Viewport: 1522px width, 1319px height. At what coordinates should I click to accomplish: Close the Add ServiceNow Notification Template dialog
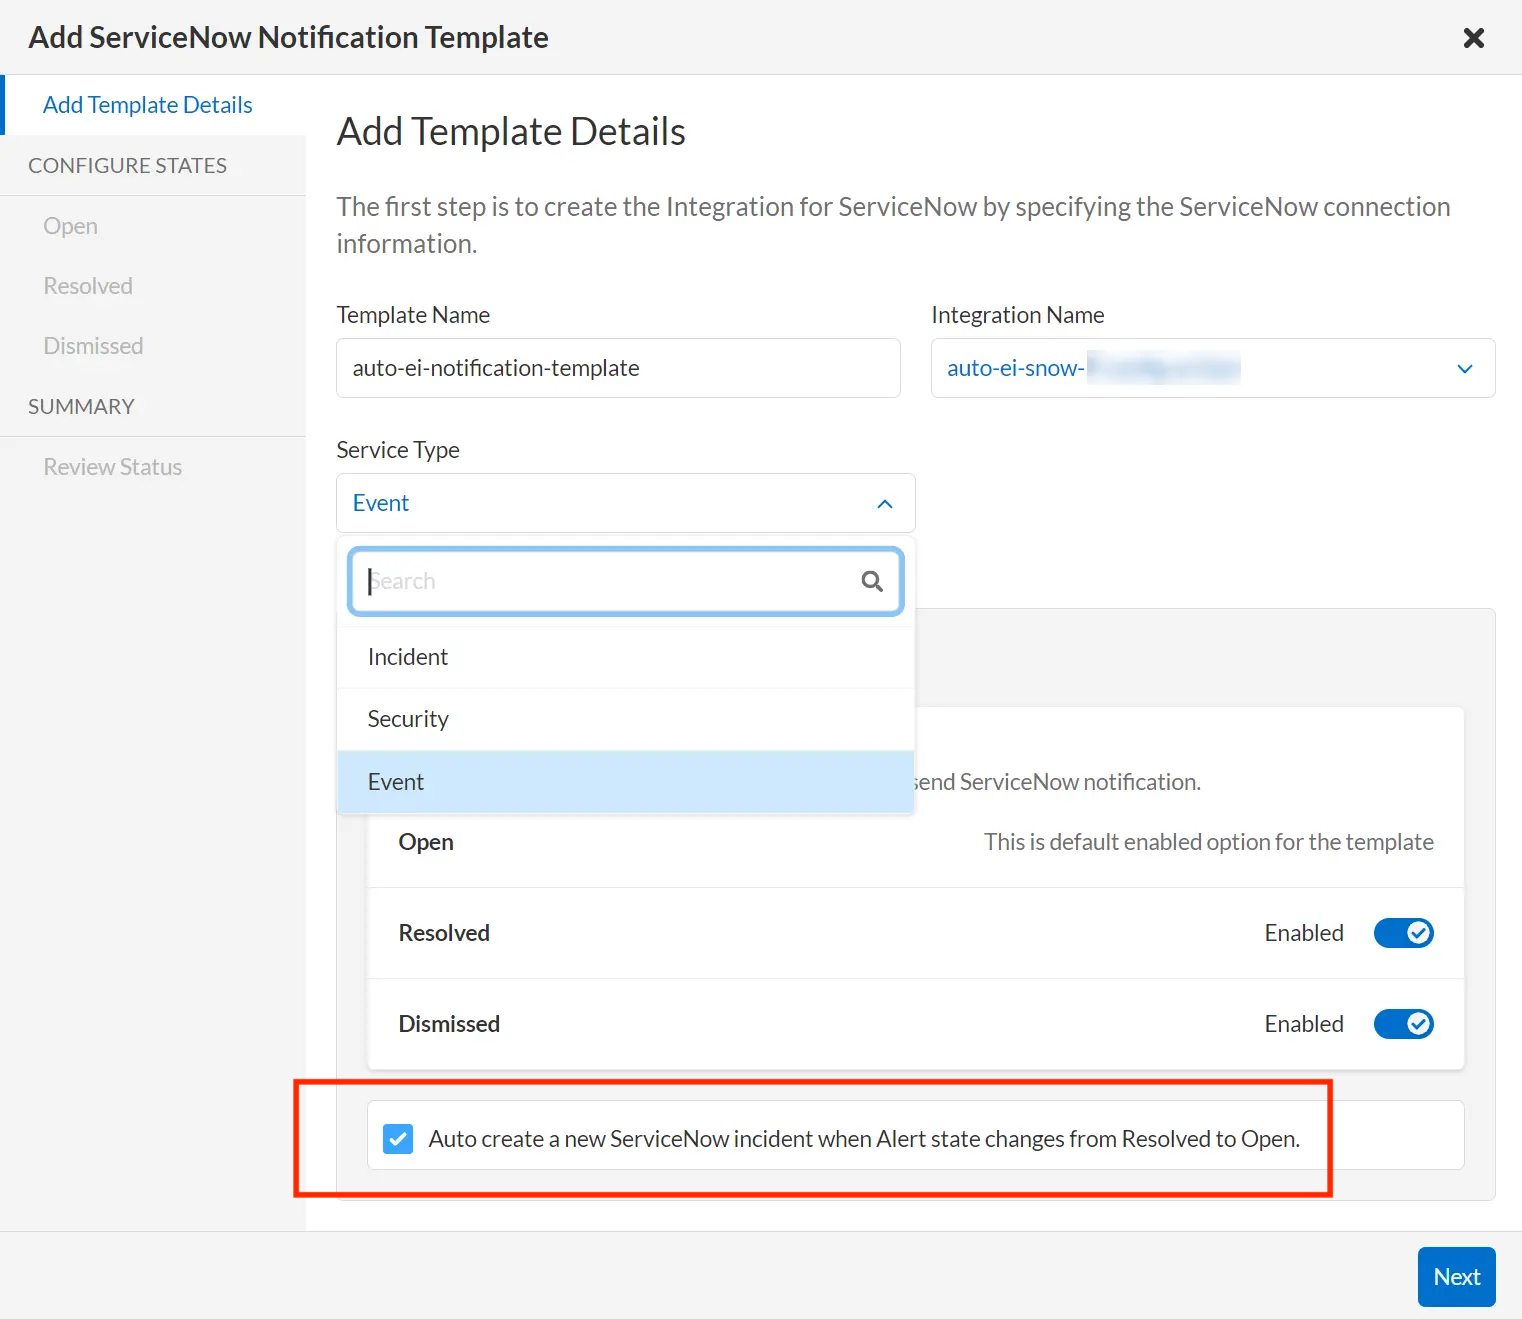(1473, 38)
